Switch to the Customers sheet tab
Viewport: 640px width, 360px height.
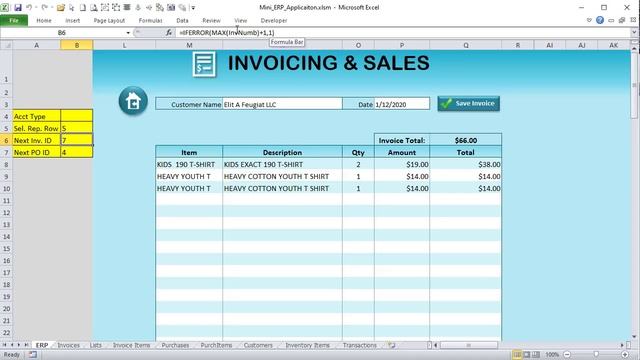(x=258, y=345)
